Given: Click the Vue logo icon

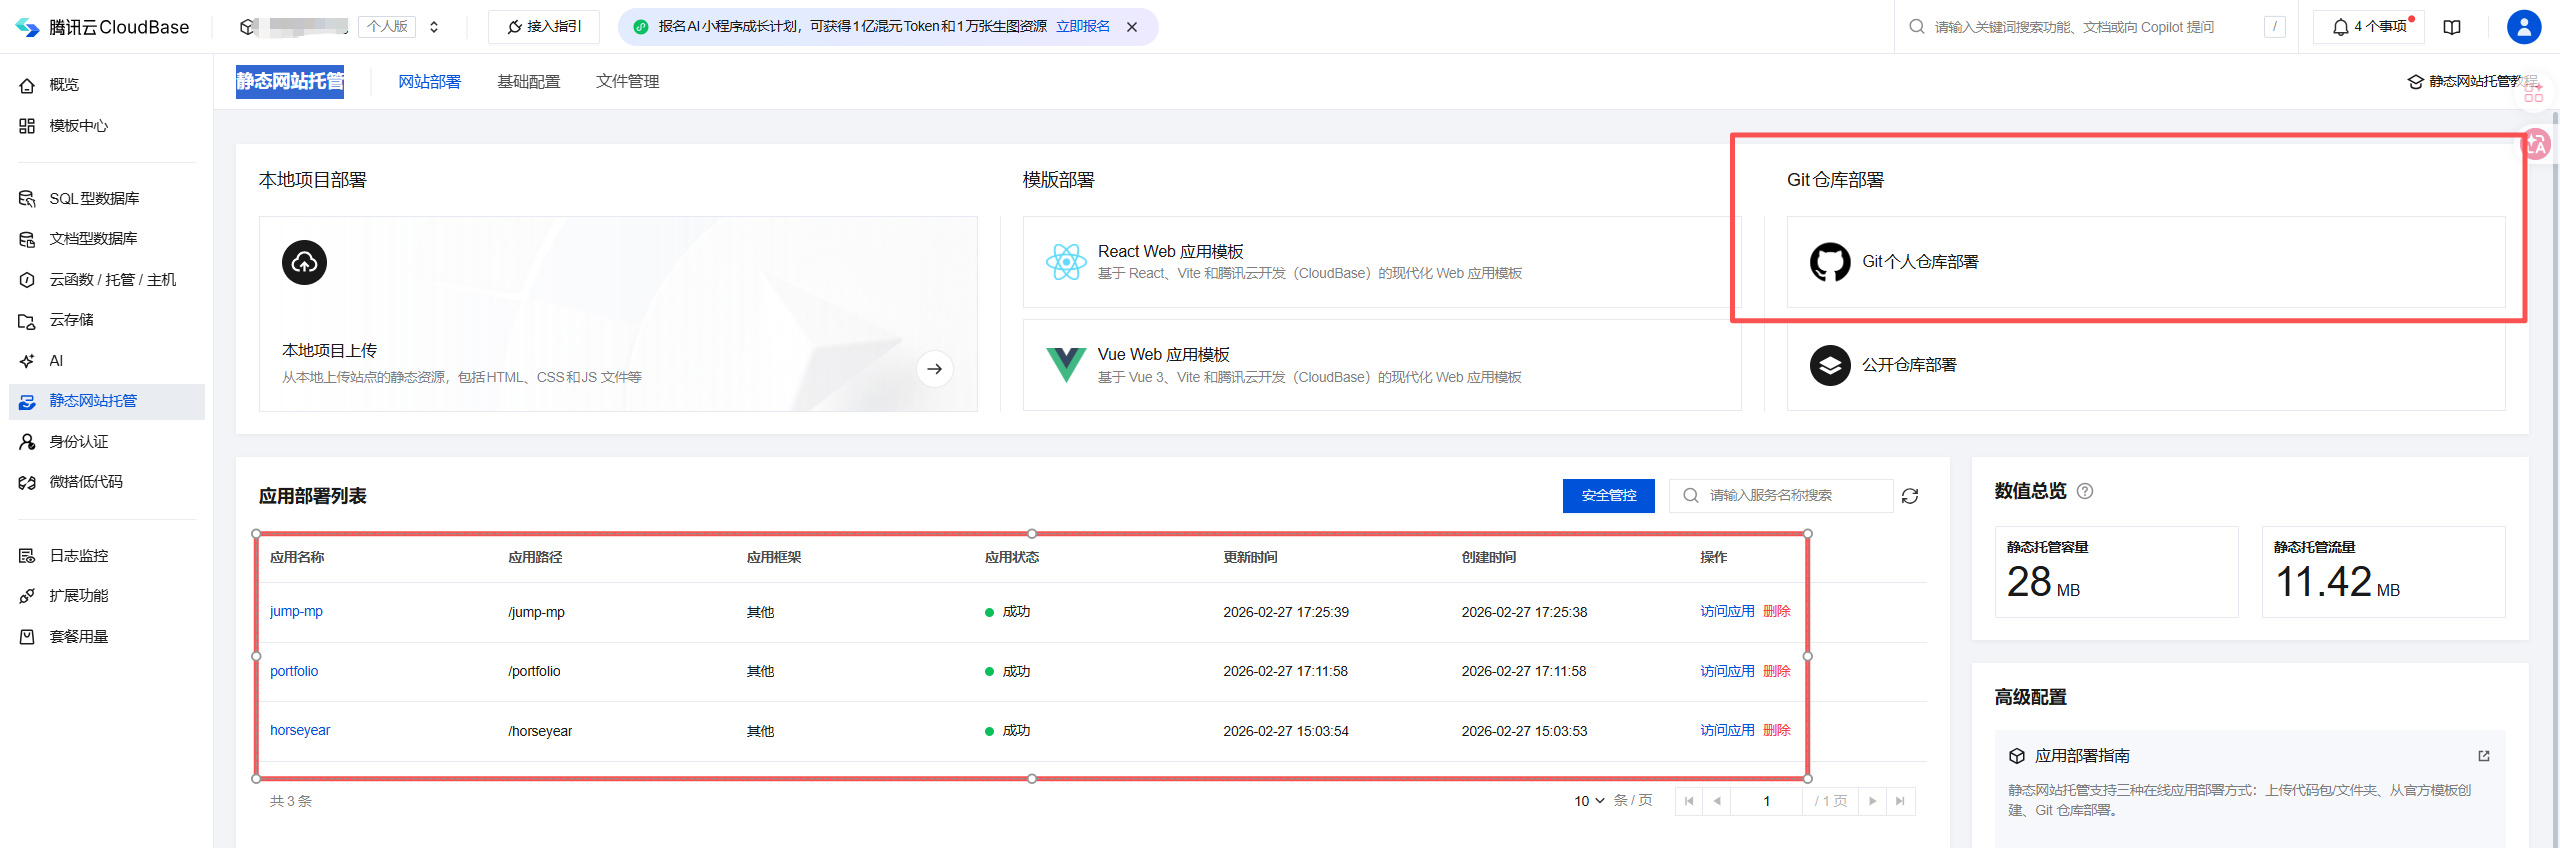Looking at the screenshot, I should (1066, 365).
